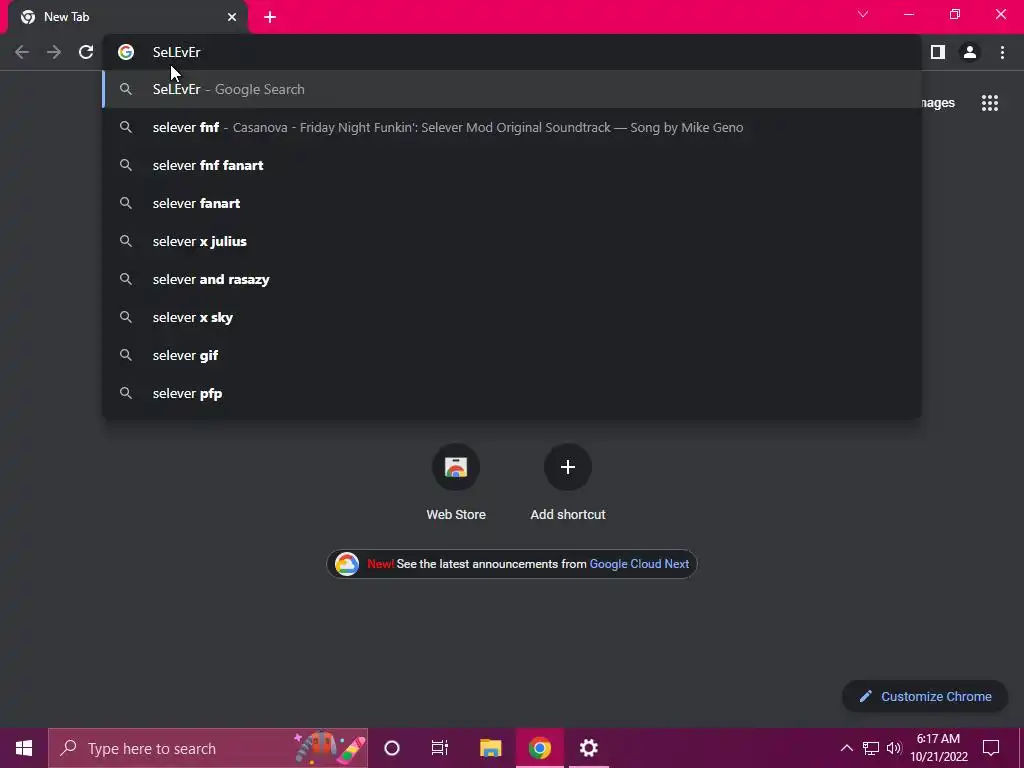Select the 'SeLEvEr - Google Search' suggestion
This screenshot has width=1024, height=768.
click(x=512, y=89)
